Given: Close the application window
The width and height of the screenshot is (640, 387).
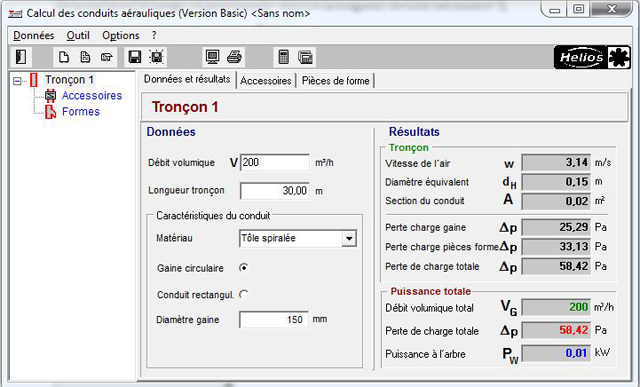Looking at the screenshot, I should tap(611, 9).
